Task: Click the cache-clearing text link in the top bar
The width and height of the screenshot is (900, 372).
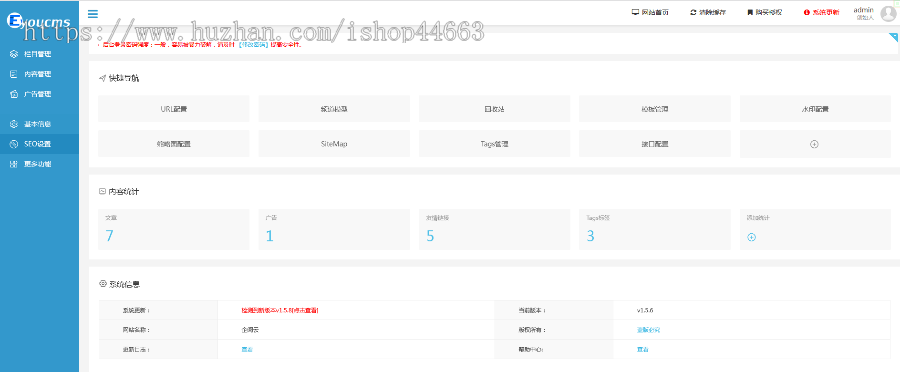Action: pyautogui.click(x=713, y=12)
